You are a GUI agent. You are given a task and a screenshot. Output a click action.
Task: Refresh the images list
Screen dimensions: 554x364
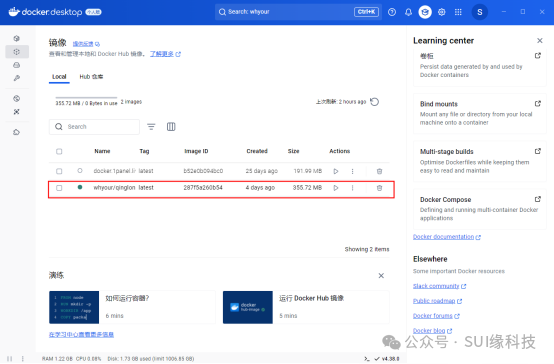point(375,102)
